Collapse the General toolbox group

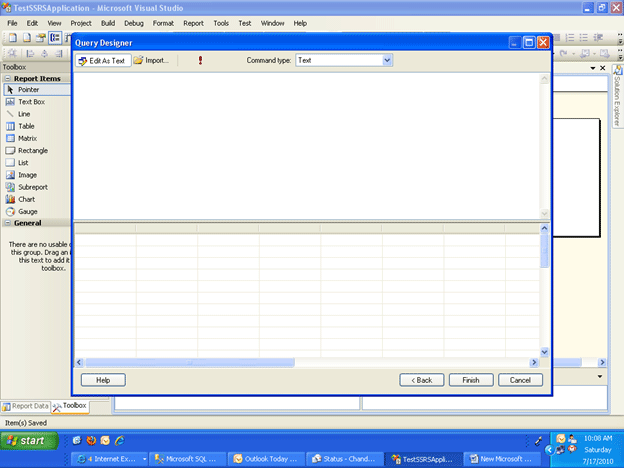pos(8,223)
